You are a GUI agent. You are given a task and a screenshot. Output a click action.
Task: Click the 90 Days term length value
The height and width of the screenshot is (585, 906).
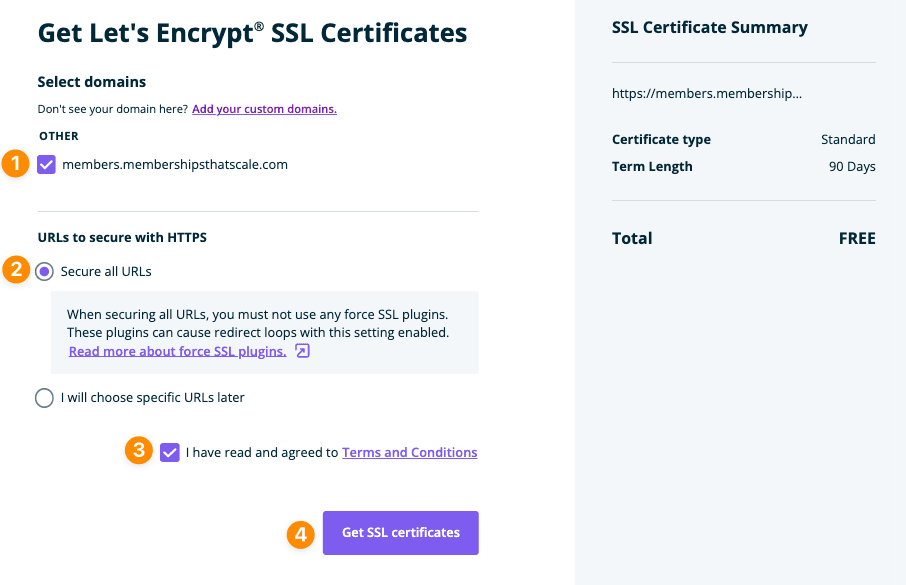click(x=851, y=166)
